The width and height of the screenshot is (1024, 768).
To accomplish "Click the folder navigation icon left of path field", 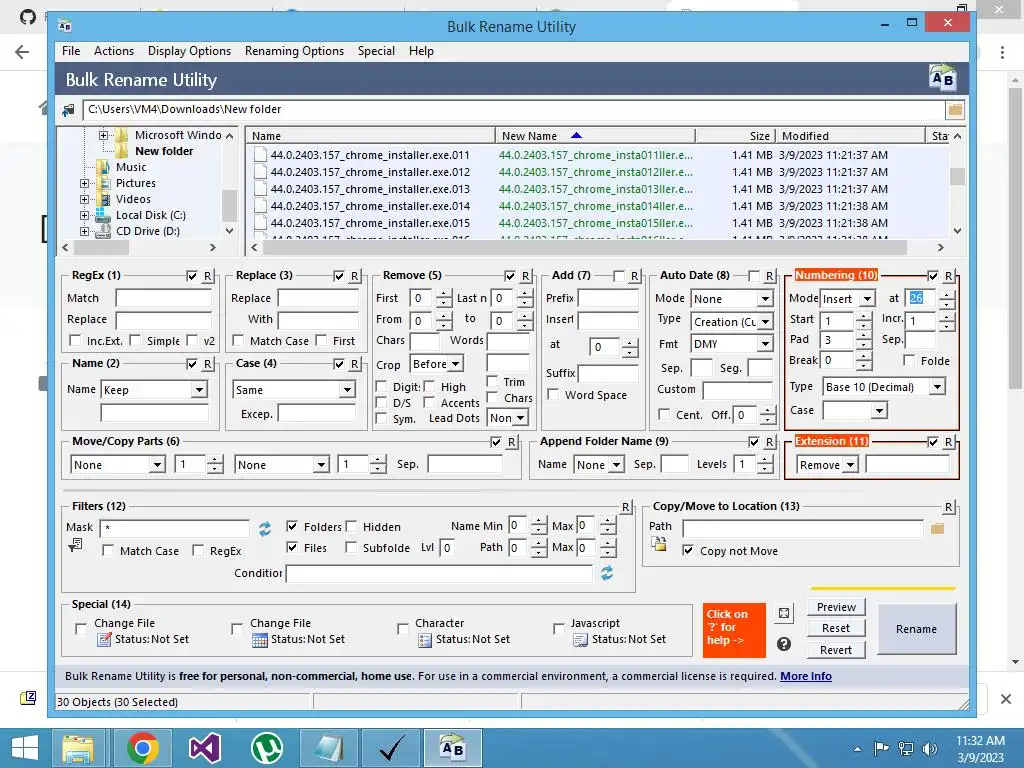I will pos(68,110).
